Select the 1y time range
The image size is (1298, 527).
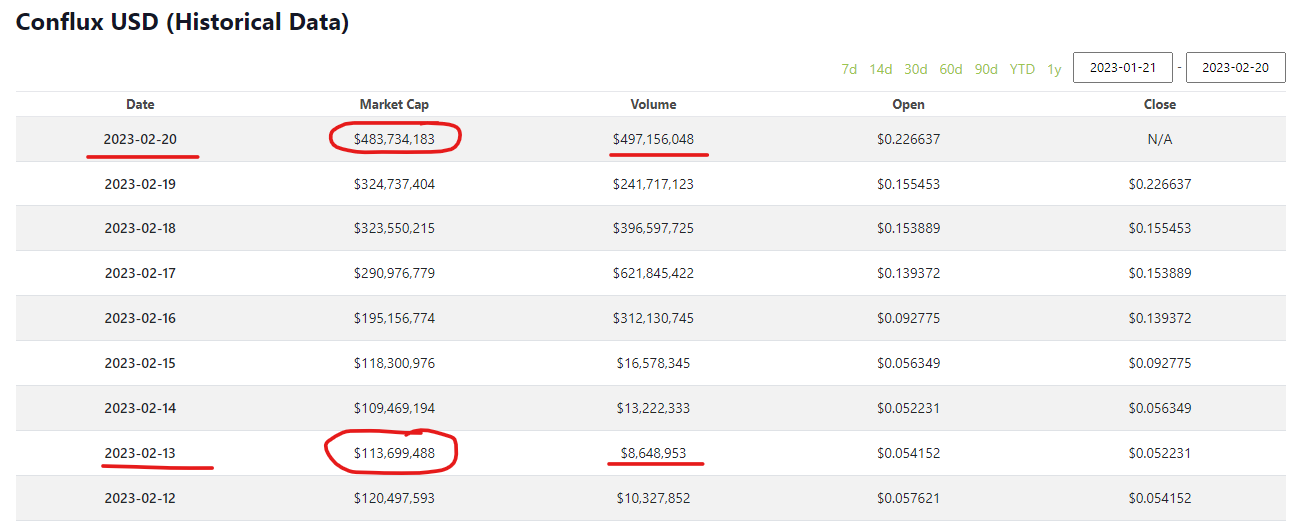[x=1054, y=69]
